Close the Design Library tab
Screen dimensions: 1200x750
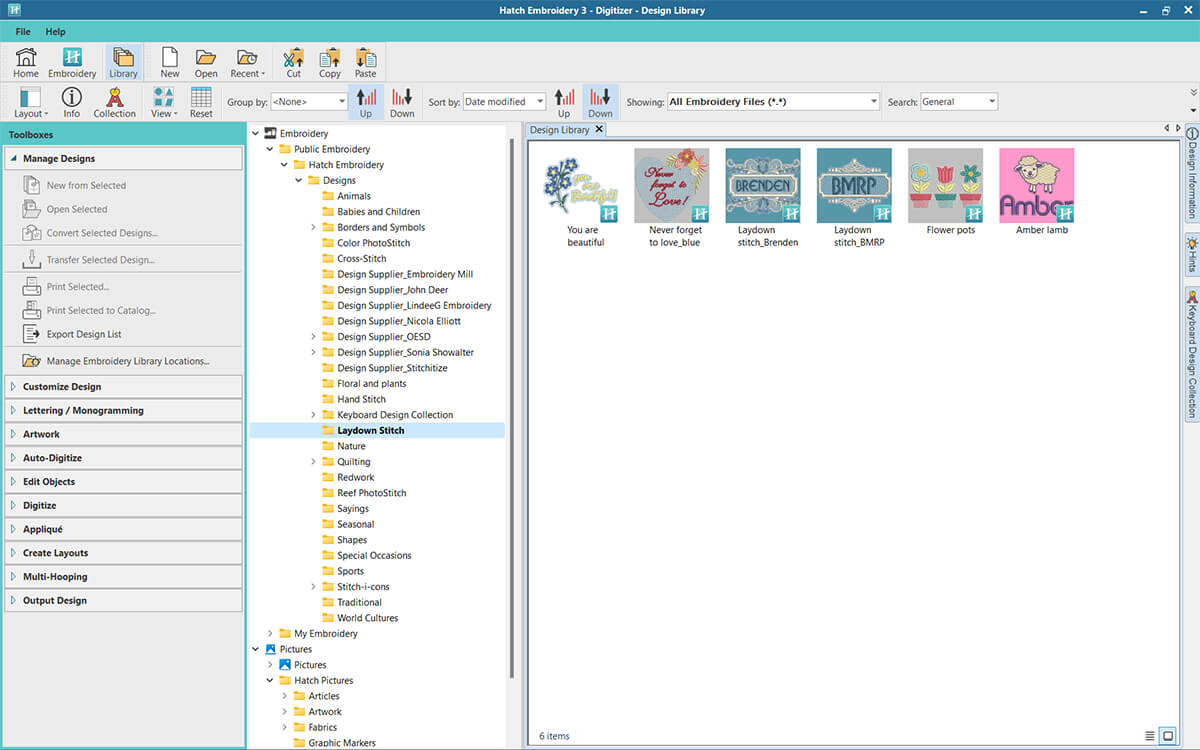point(599,130)
